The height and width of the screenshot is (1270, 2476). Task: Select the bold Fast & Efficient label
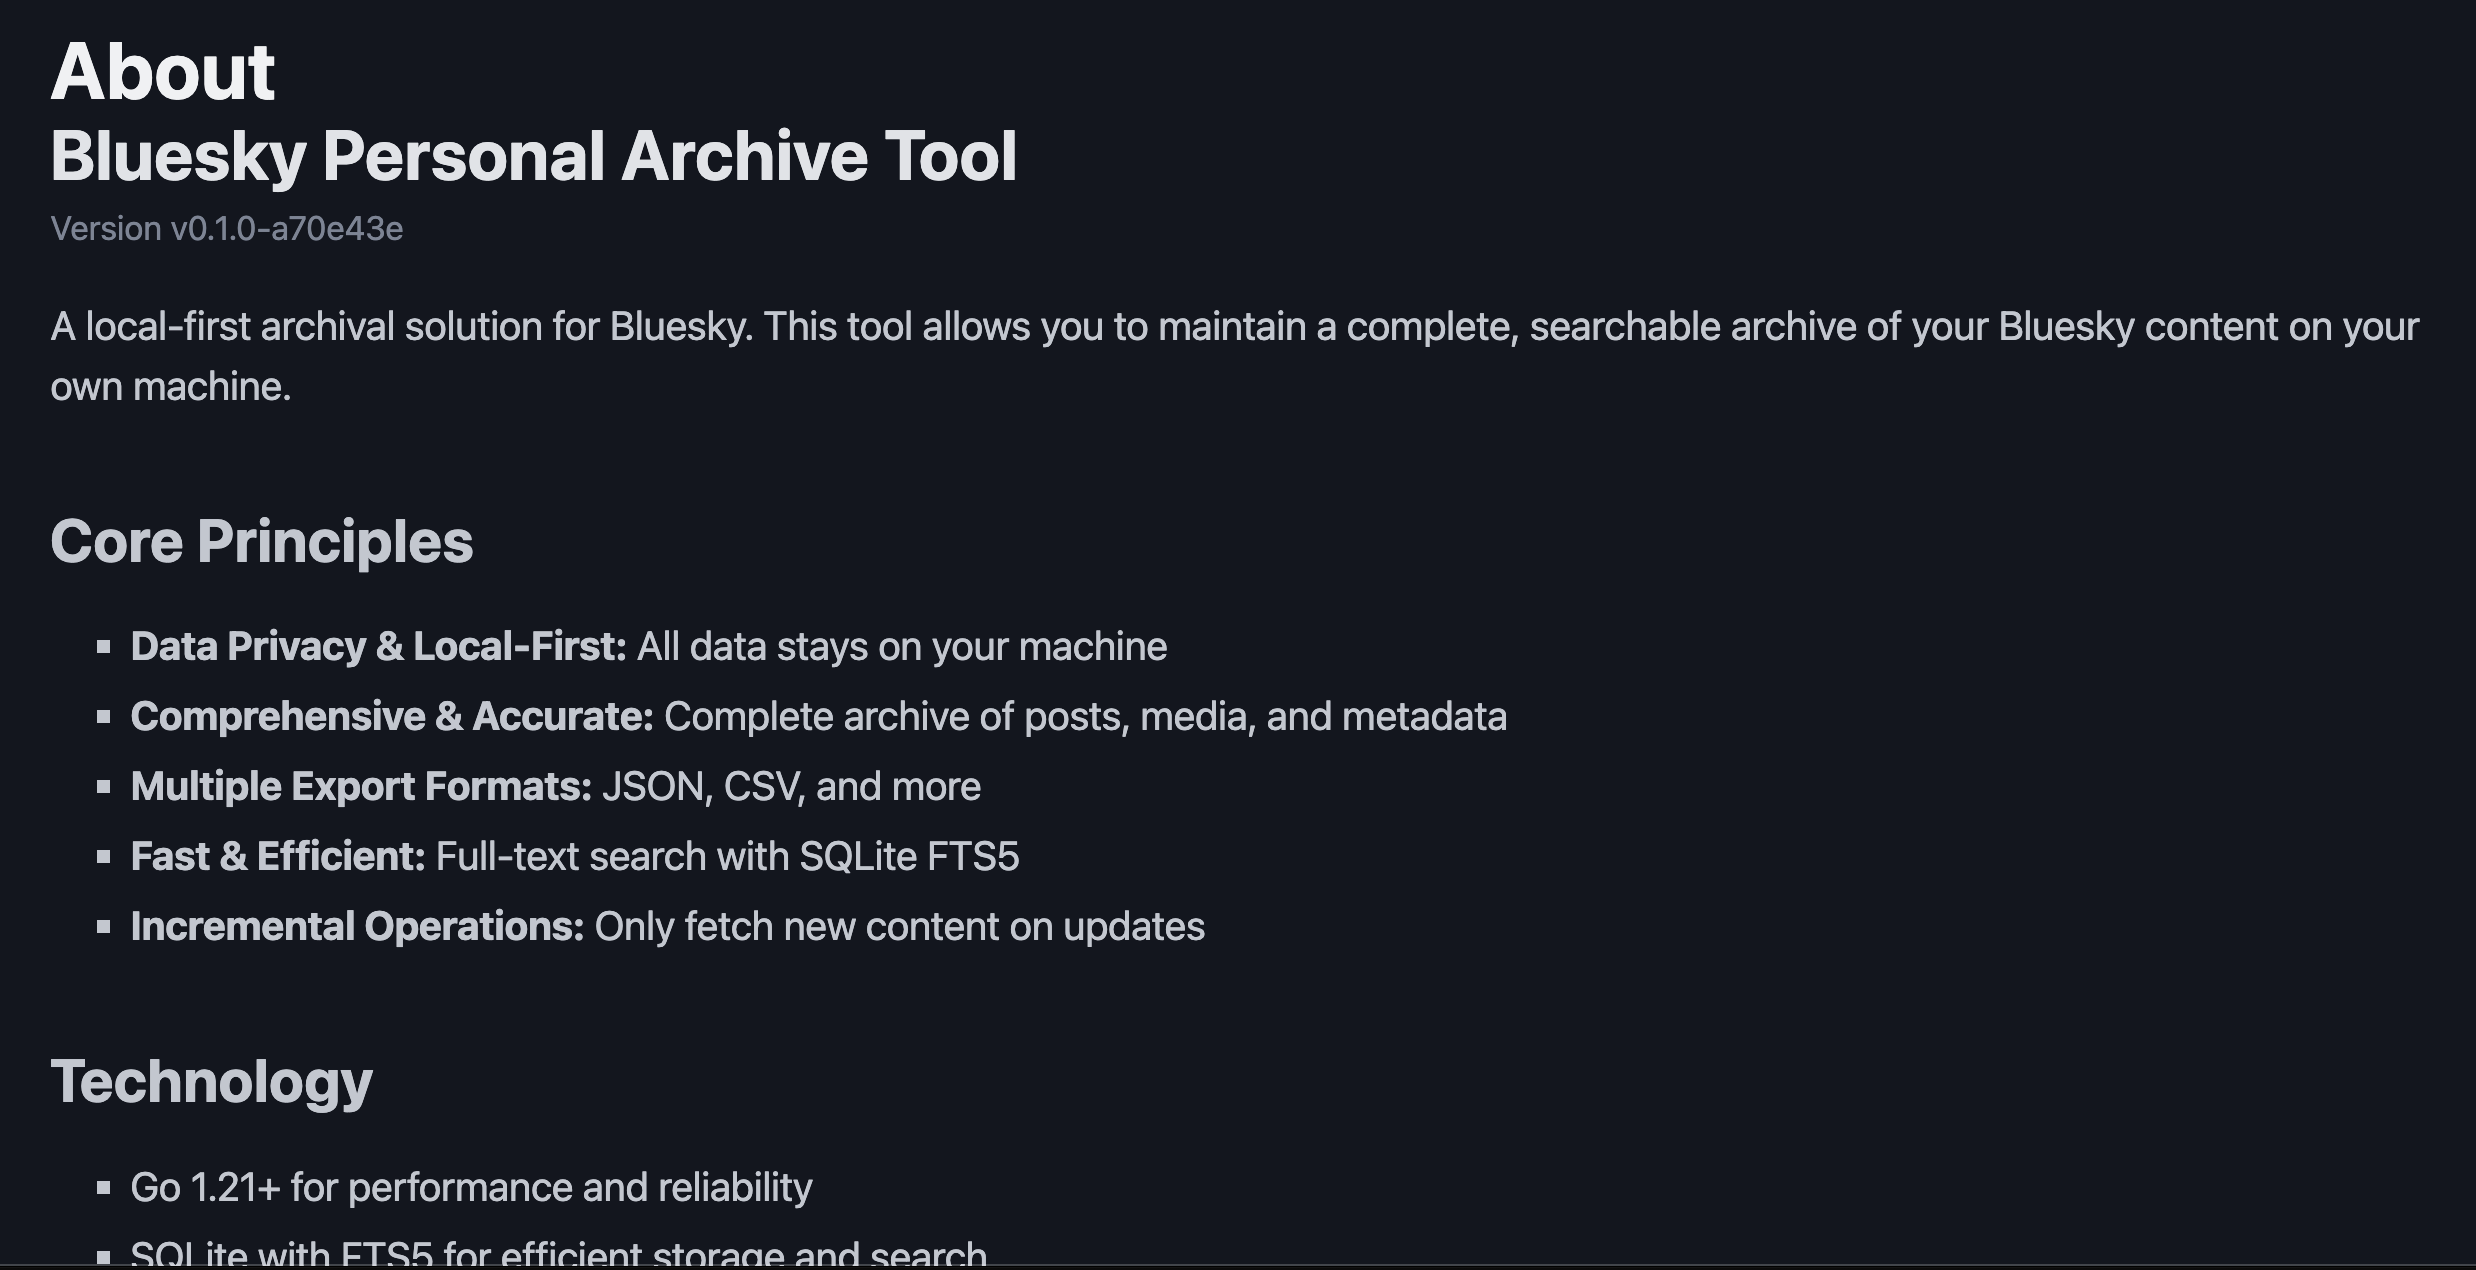(278, 857)
